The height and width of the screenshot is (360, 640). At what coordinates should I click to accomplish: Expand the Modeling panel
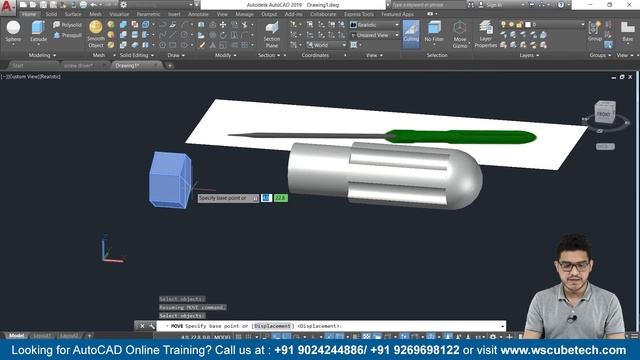click(x=42, y=55)
